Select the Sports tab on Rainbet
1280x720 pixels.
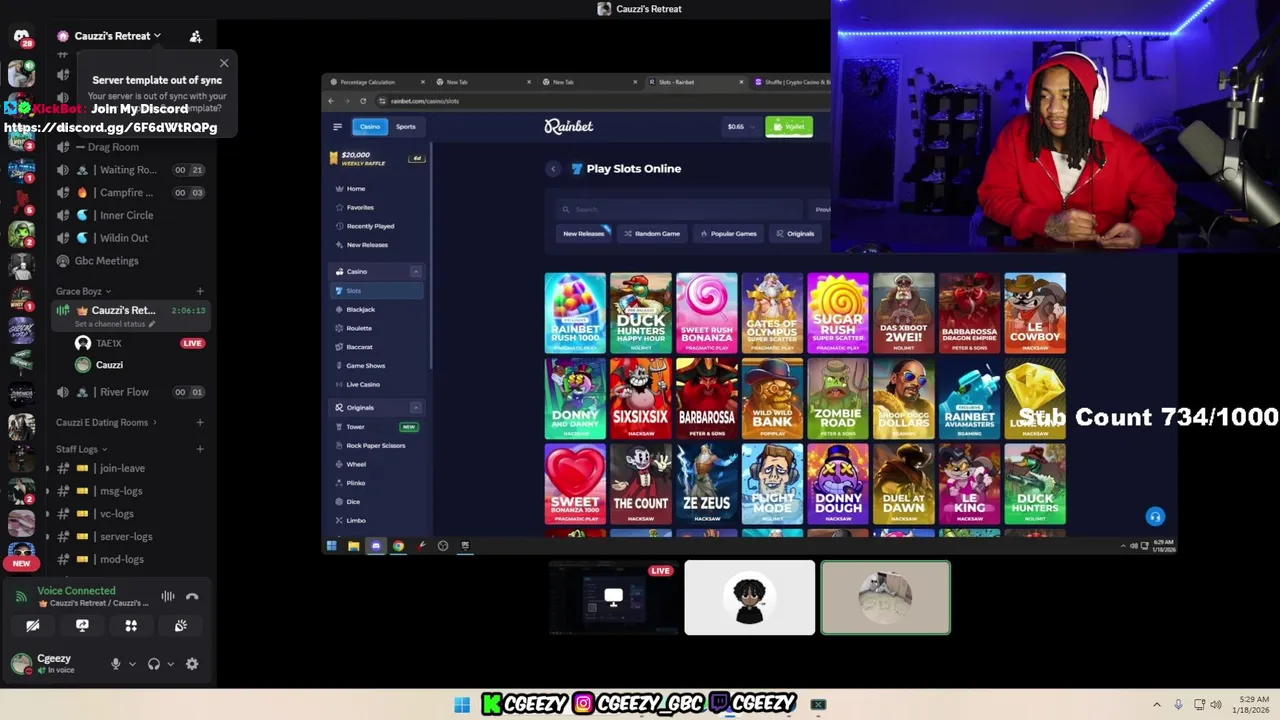405,127
